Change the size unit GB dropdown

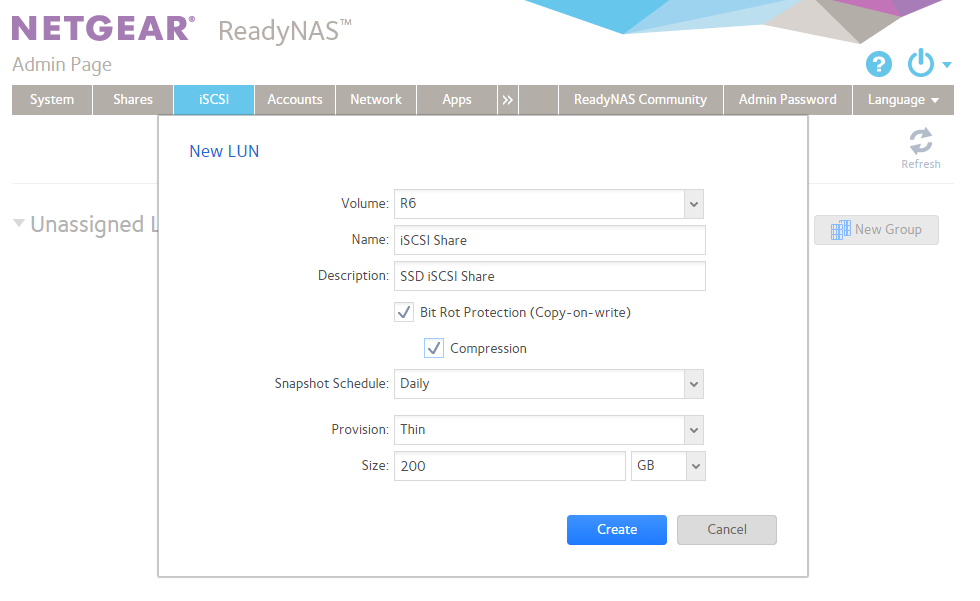668,466
